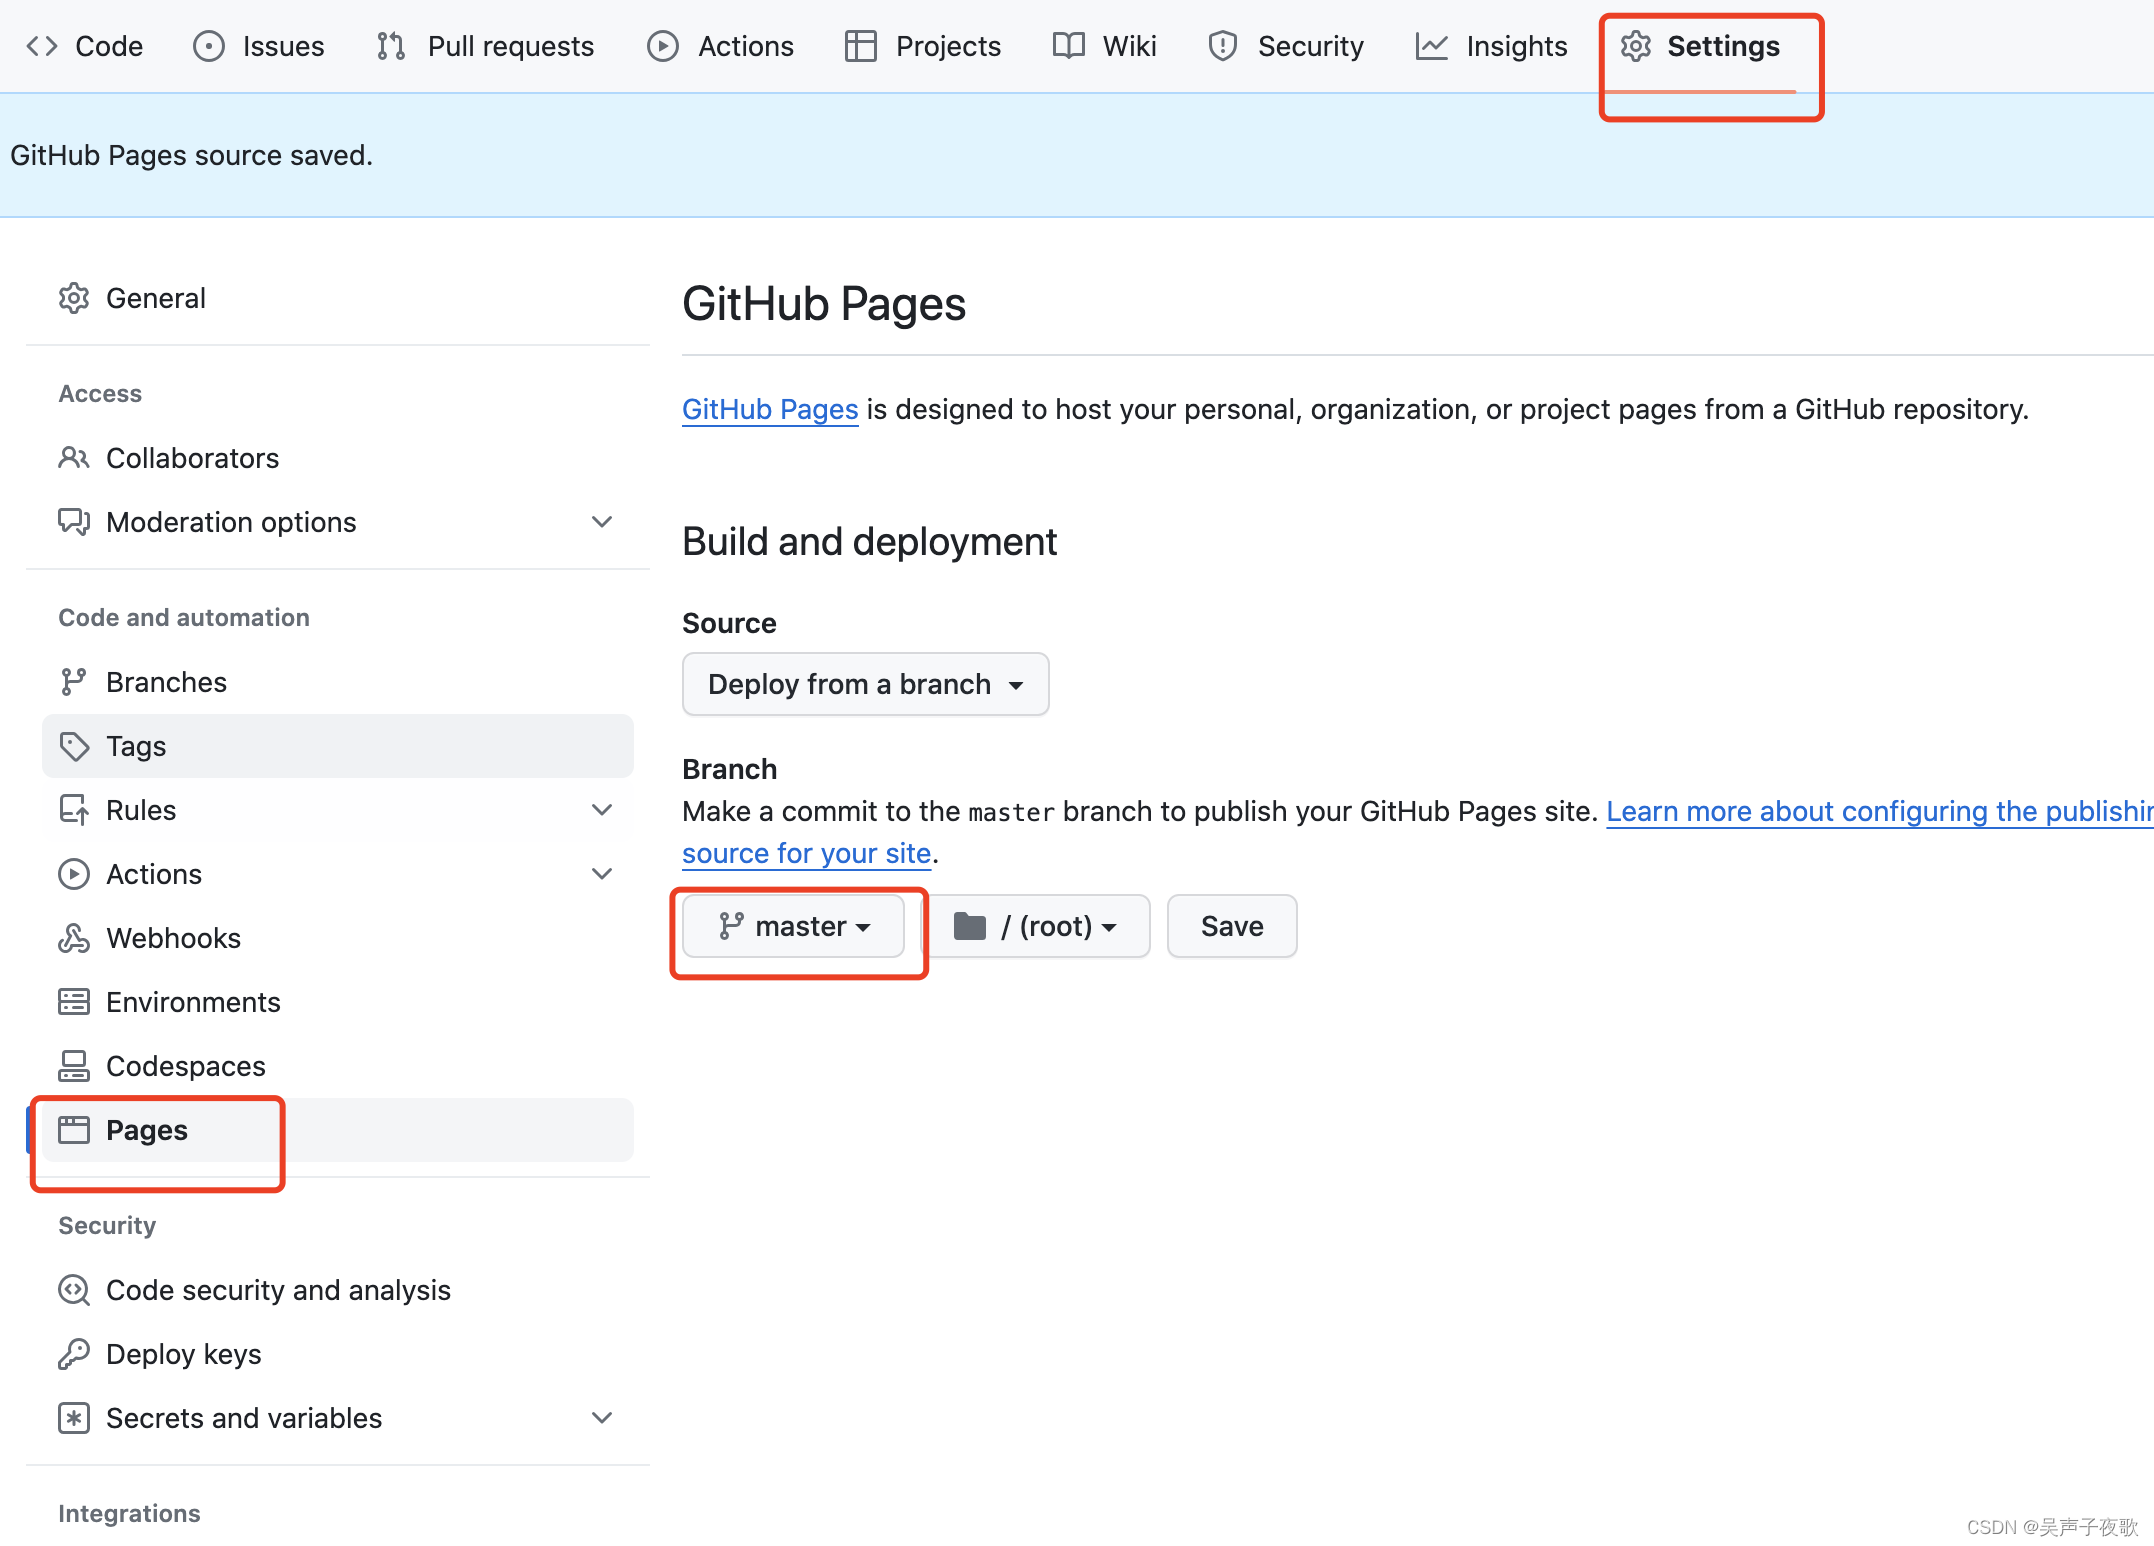Click the sidebar Actions play icon
Viewport: 2154px width, 1546px height.
(x=74, y=874)
